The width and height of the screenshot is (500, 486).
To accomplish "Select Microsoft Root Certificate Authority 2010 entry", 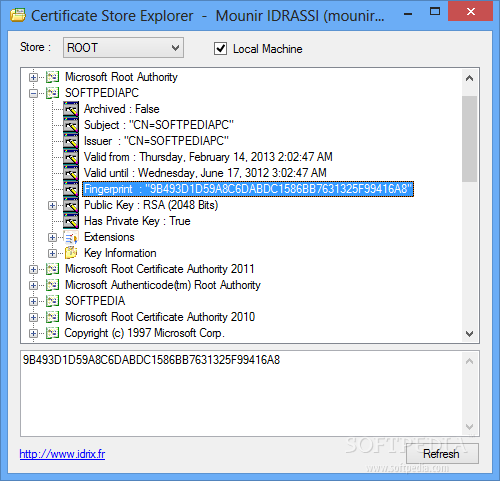I will coord(160,317).
